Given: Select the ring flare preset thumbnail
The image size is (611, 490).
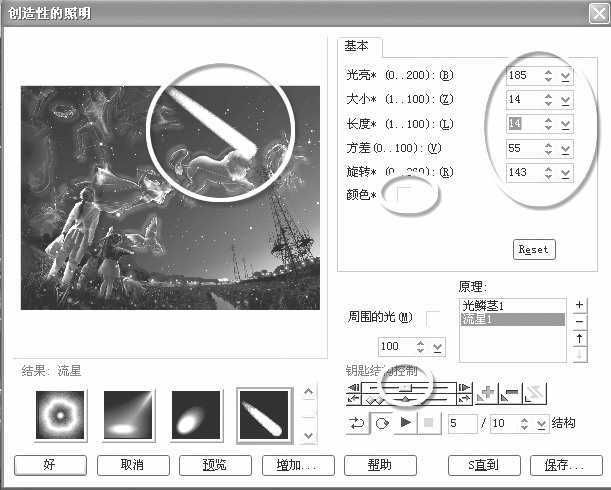Looking at the screenshot, I should (60, 415).
